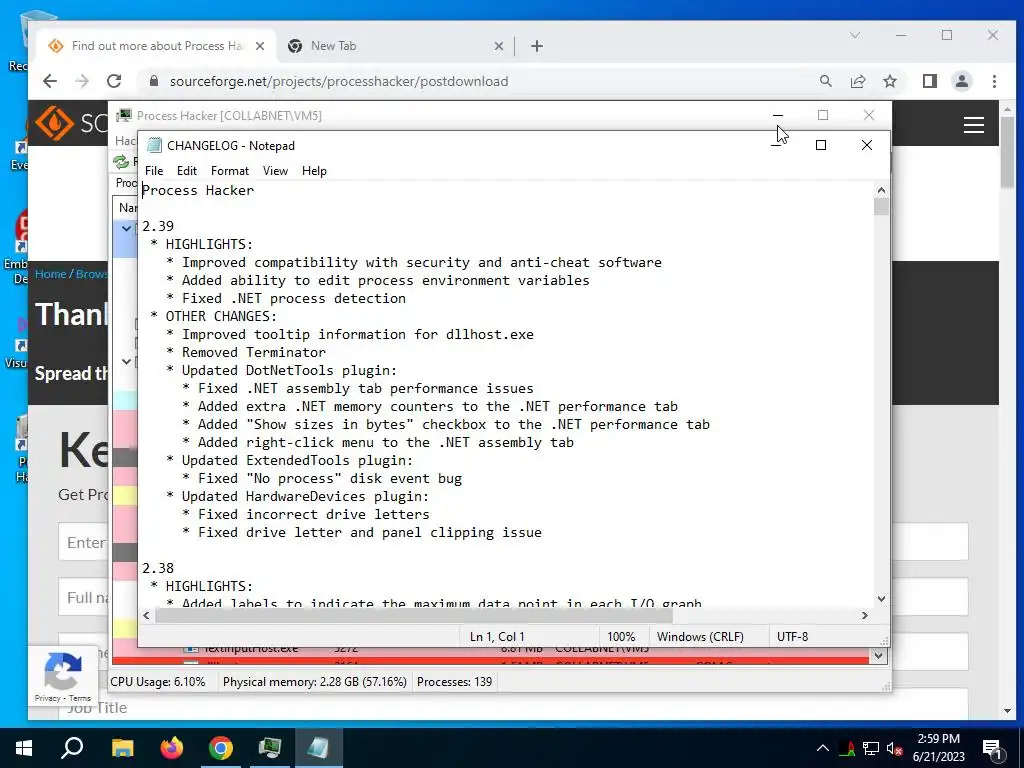Close the CHANGELOG Notepad window
Viewport: 1024px width, 768px height.
click(867, 145)
